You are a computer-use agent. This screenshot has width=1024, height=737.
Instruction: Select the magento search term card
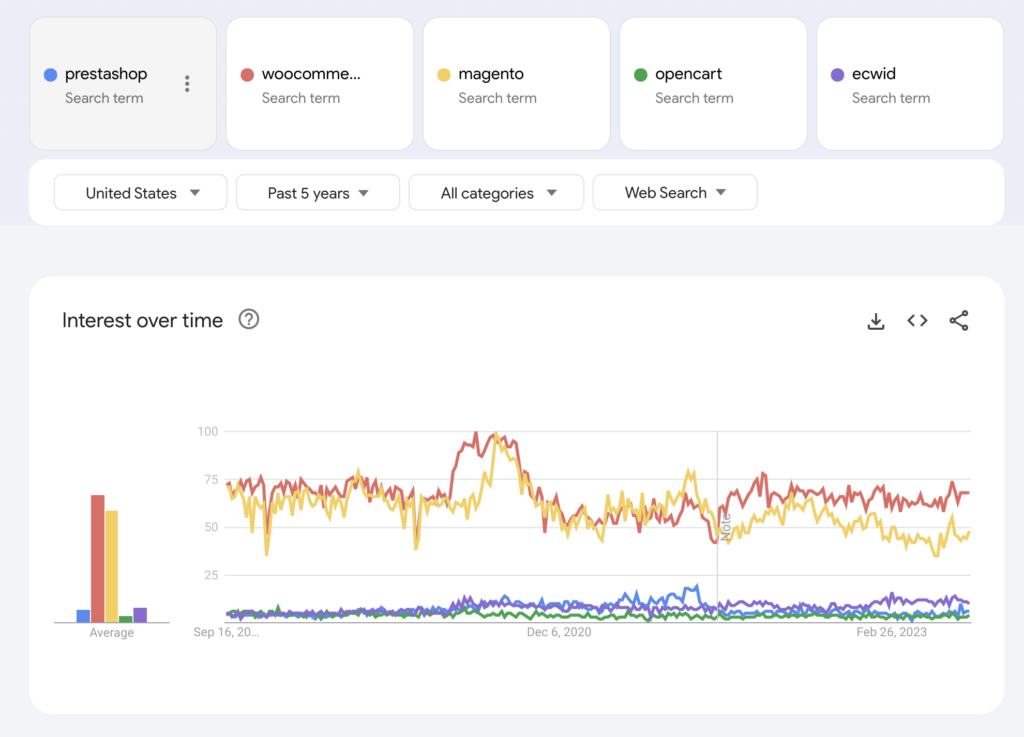pyautogui.click(x=517, y=84)
